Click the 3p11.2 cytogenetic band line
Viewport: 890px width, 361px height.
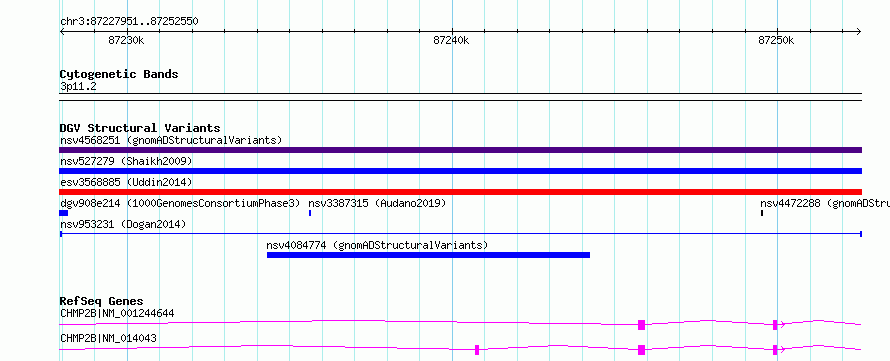point(460,97)
